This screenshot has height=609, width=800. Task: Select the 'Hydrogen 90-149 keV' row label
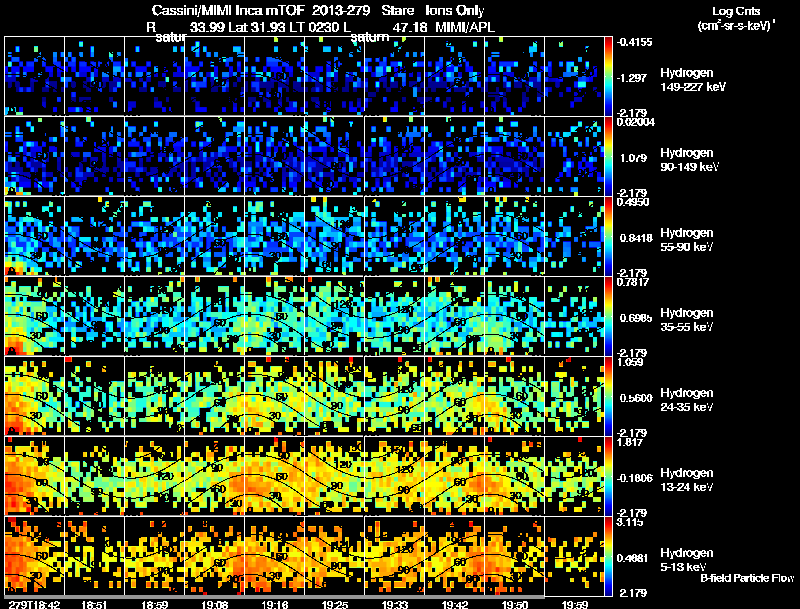point(689,160)
